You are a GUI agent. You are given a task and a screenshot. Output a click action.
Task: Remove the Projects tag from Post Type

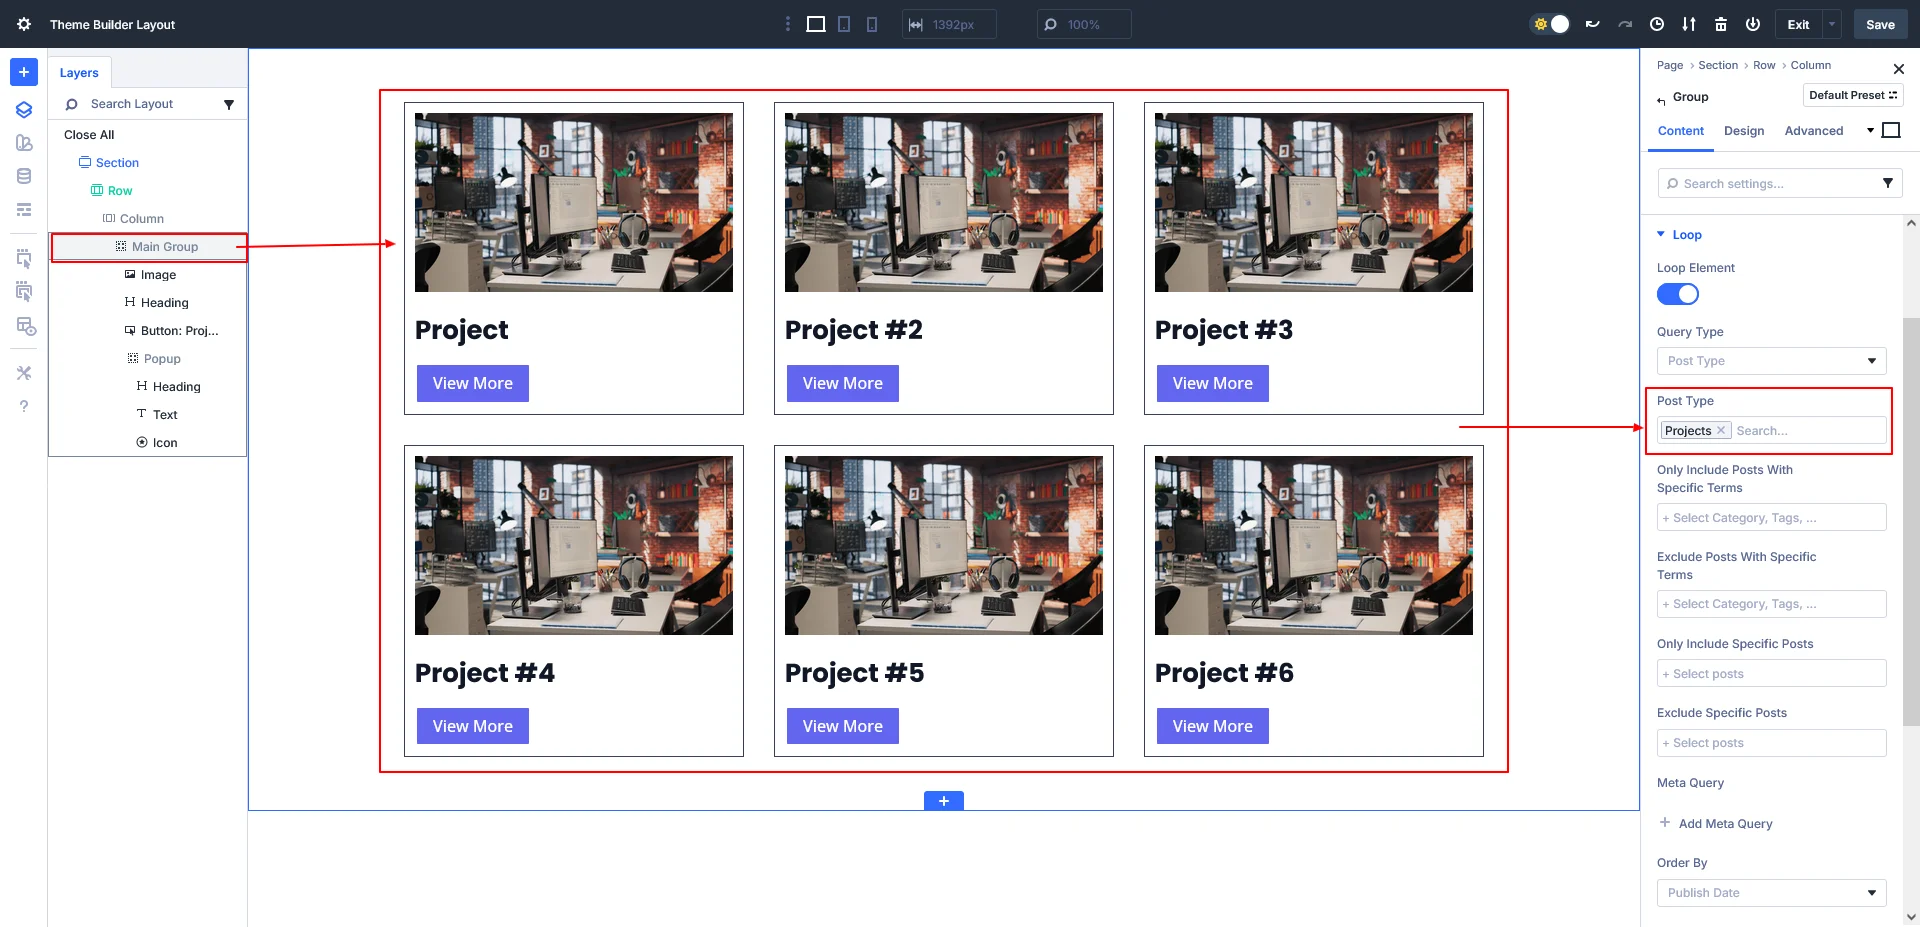point(1721,431)
